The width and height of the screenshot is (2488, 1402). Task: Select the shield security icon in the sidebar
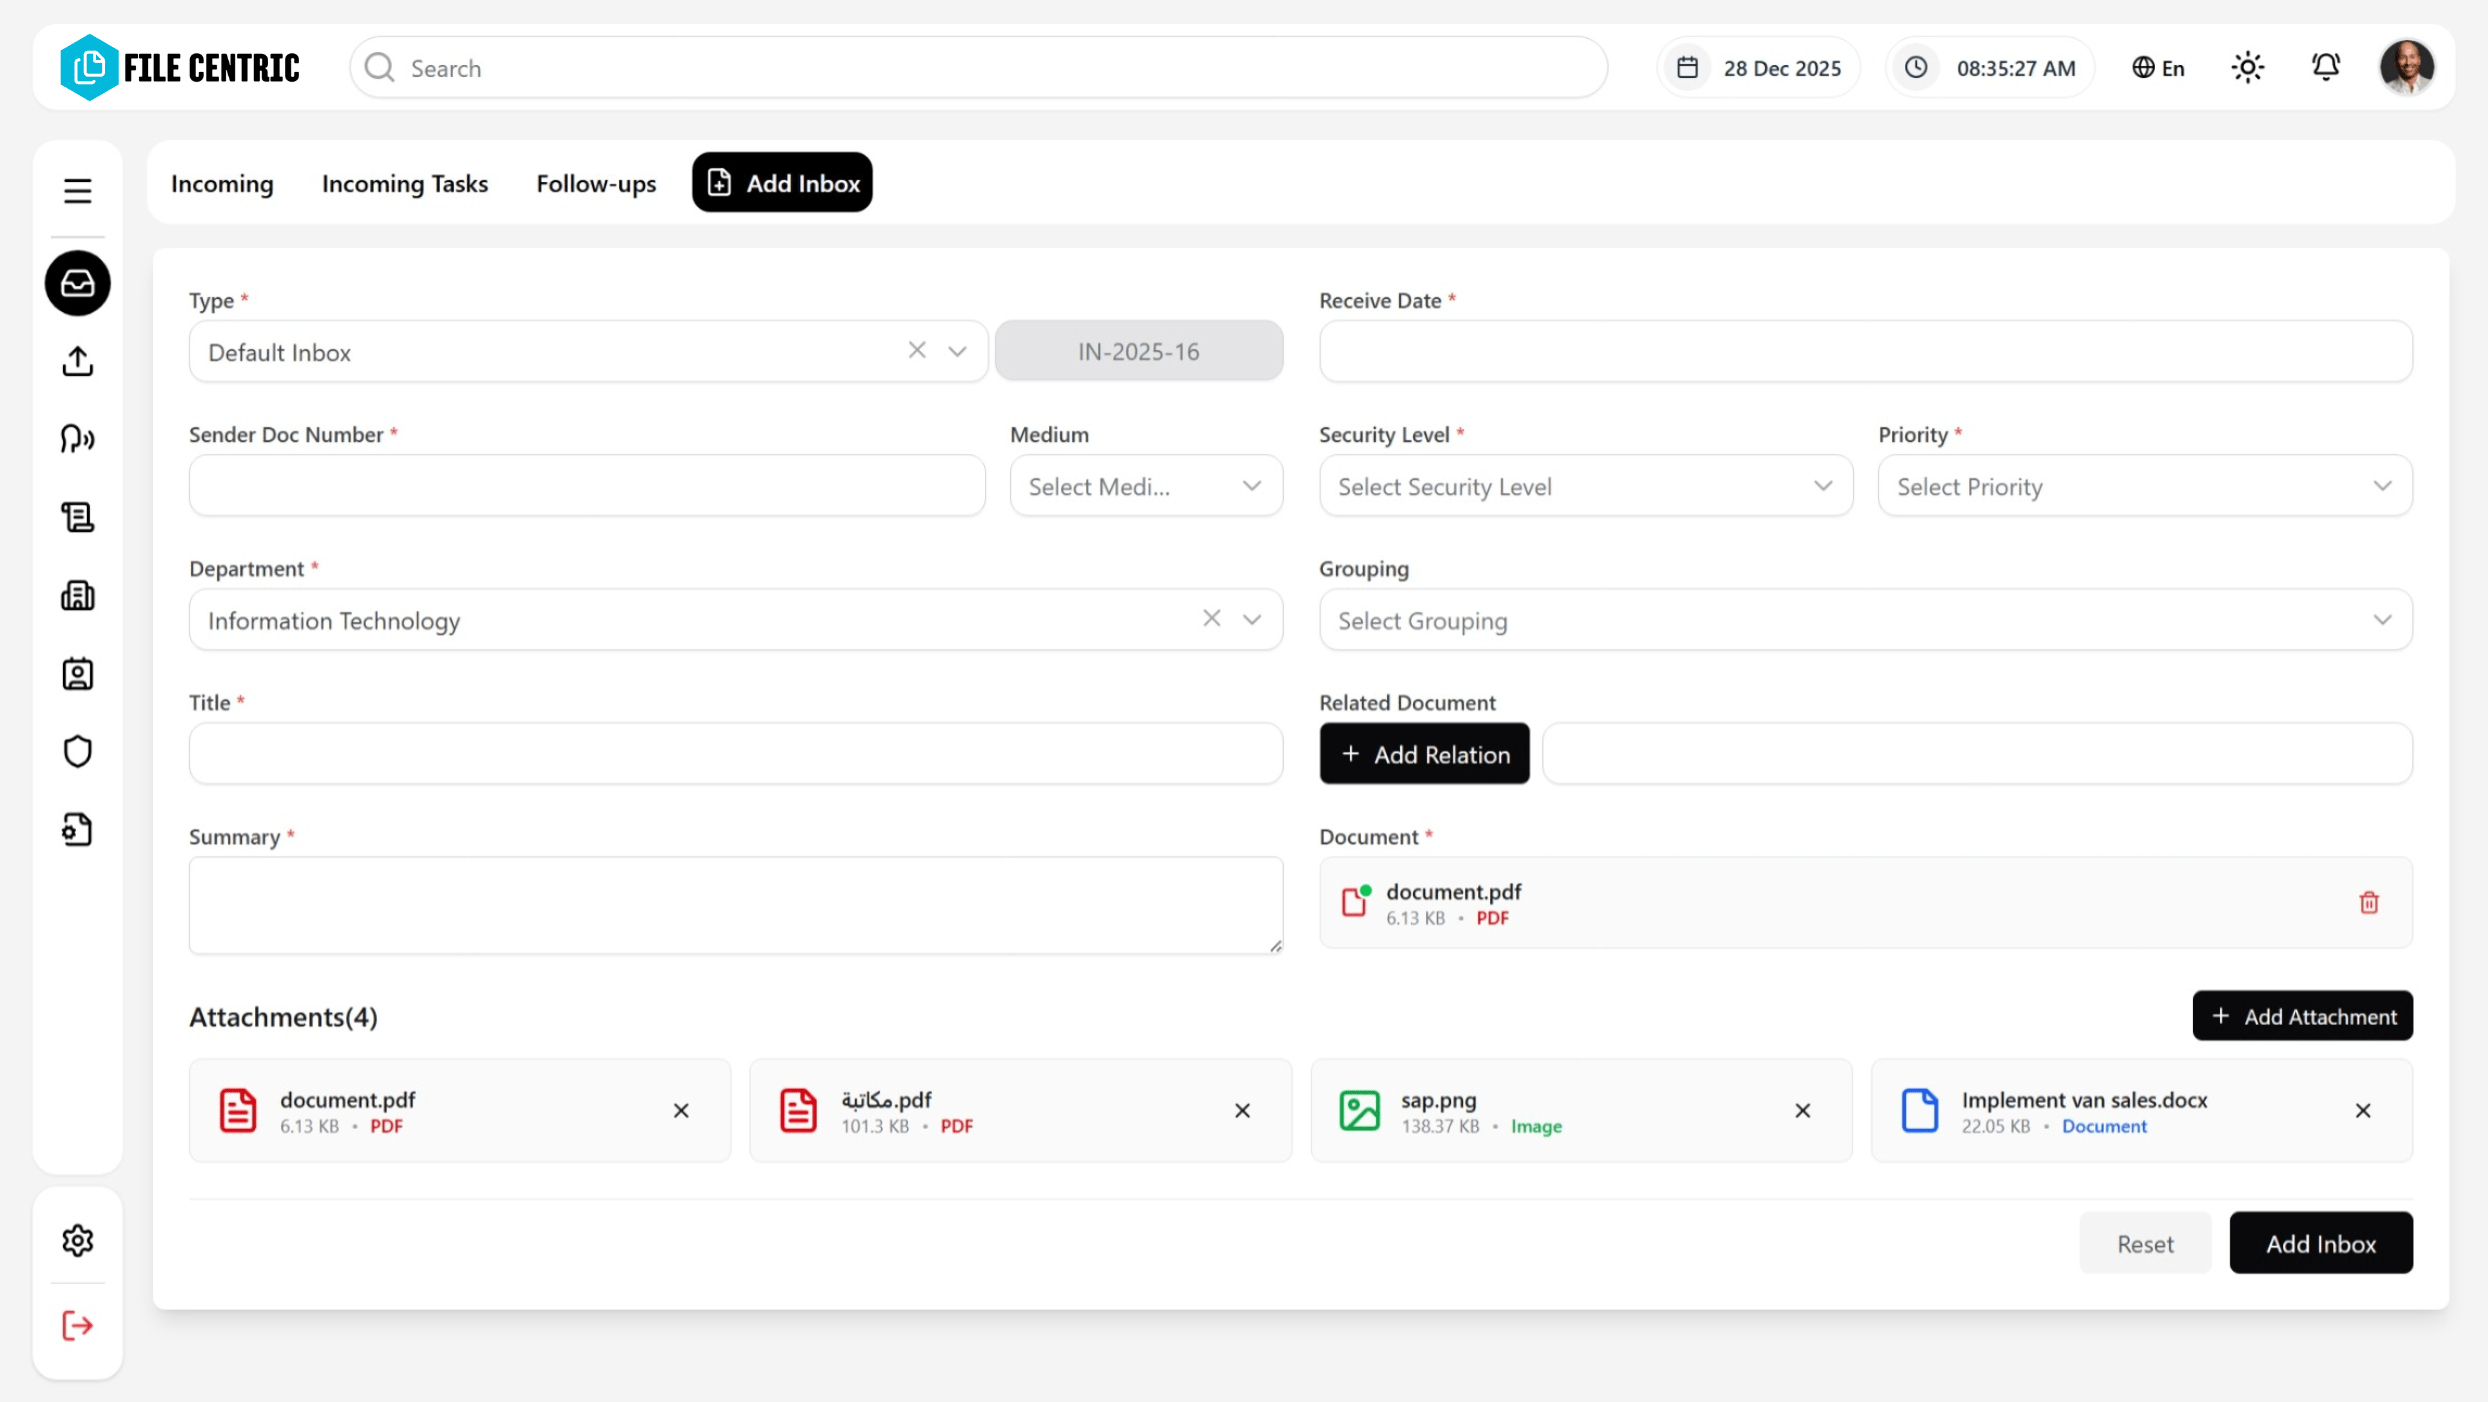coord(77,751)
